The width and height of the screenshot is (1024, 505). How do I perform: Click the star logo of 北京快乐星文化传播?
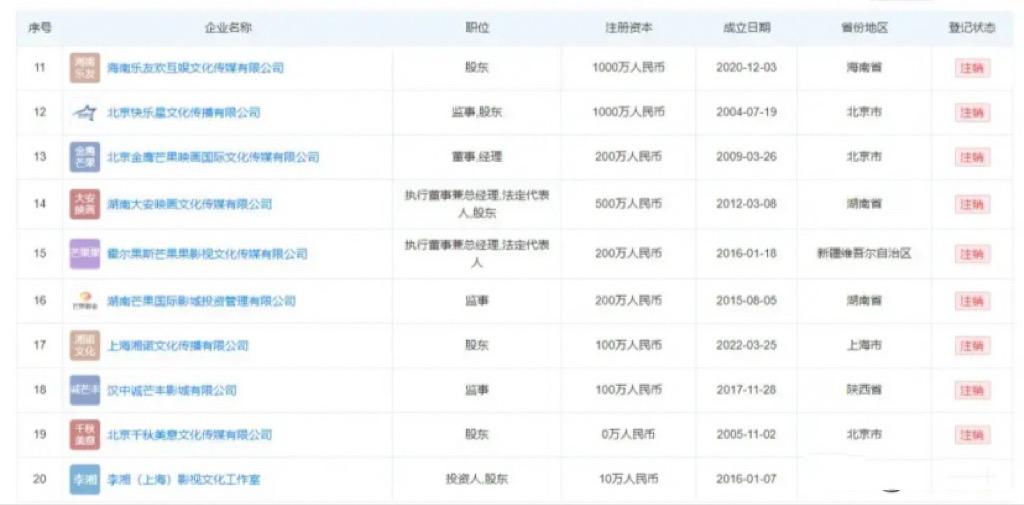click(x=84, y=113)
